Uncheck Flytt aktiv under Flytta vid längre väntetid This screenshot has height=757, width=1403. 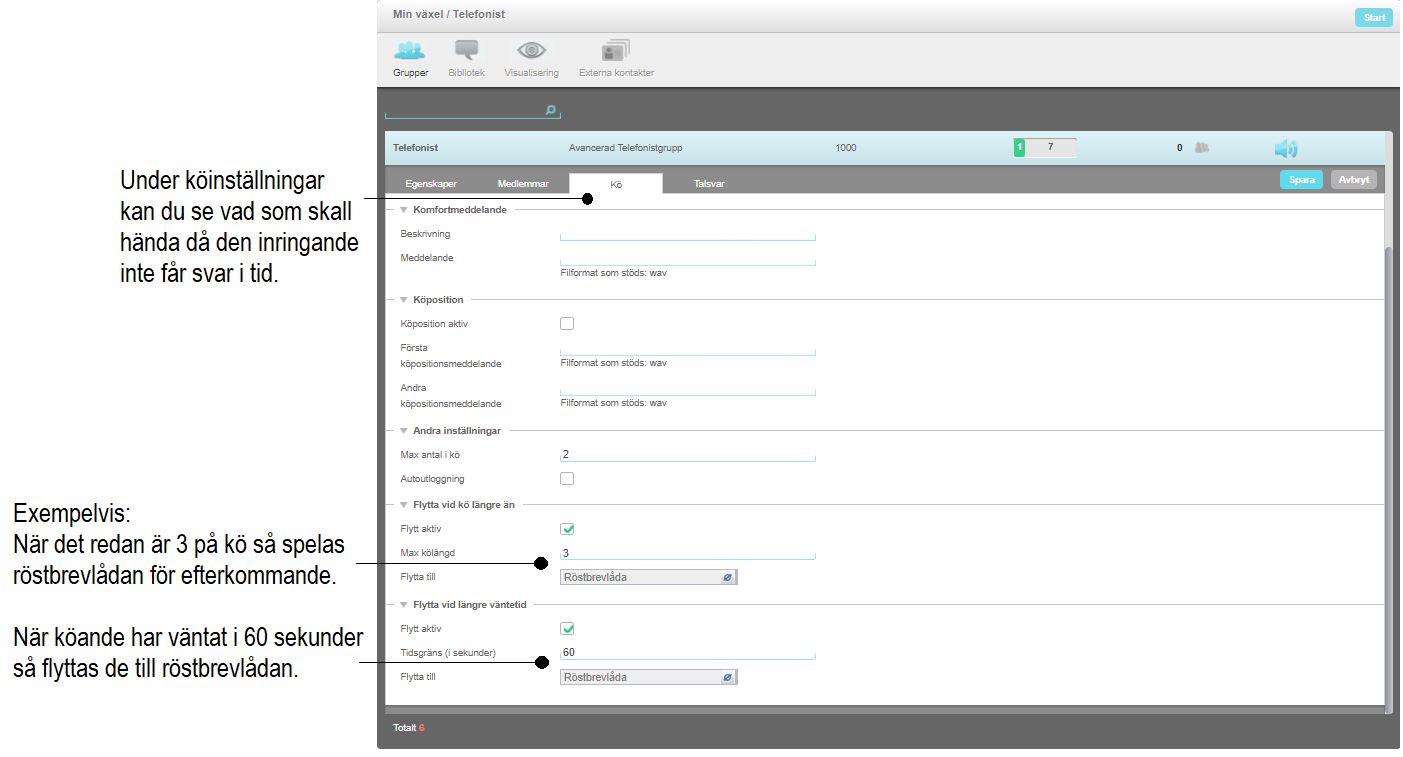click(567, 629)
